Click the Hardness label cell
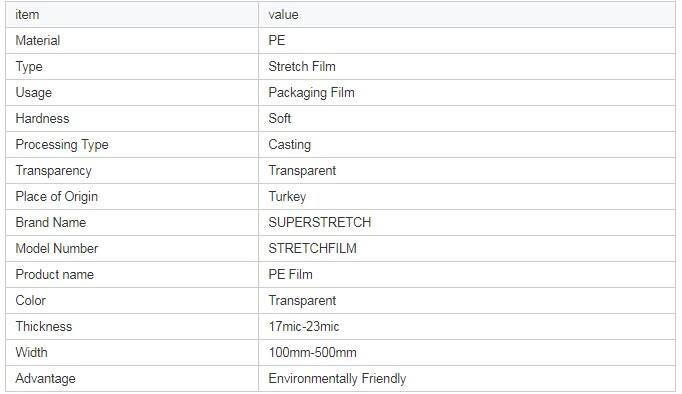This screenshot has width=682, height=394. 132,118
